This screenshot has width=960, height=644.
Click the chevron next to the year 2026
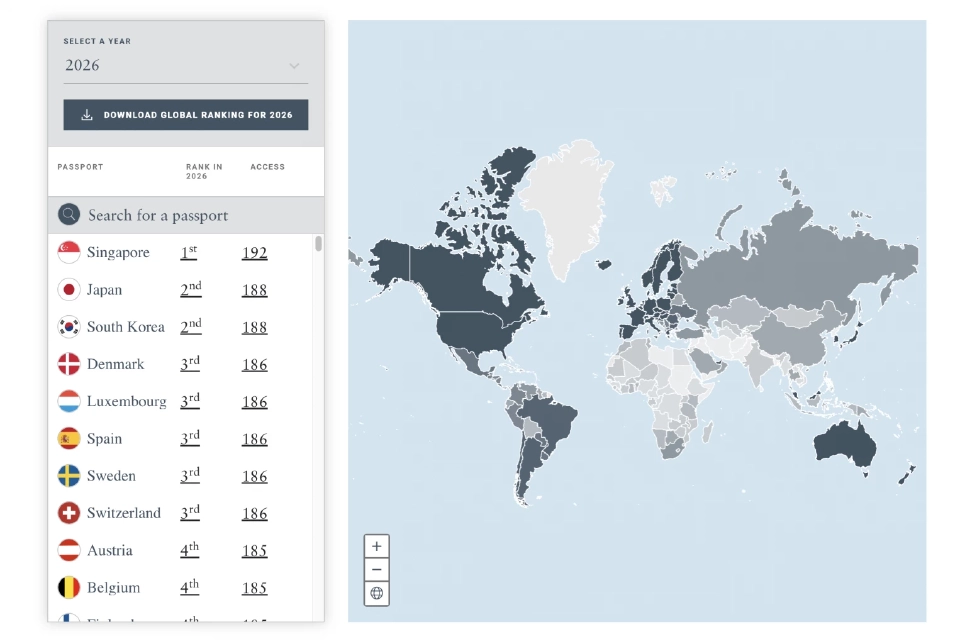pyautogui.click(x=295, y=65)
